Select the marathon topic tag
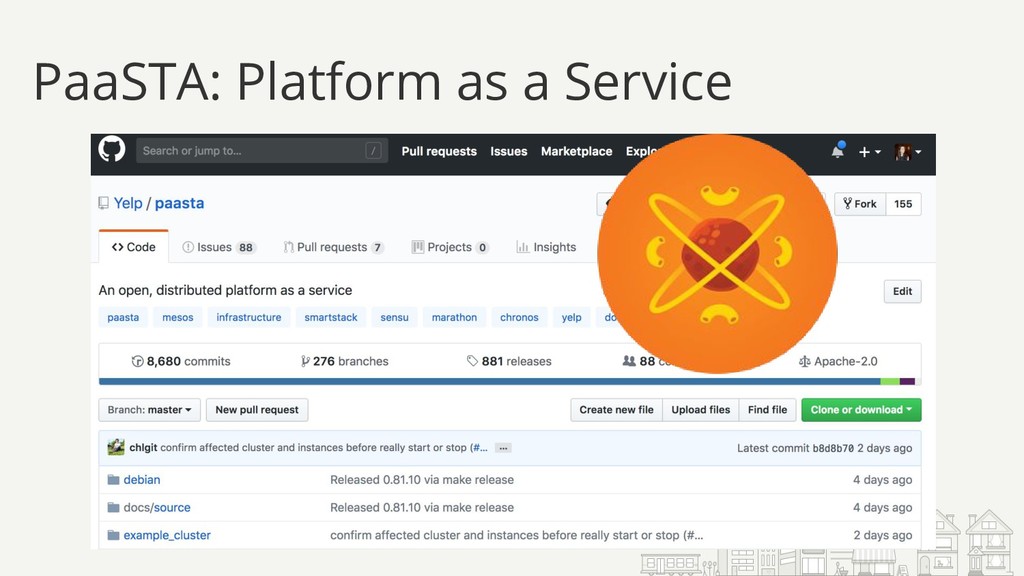The height and width of the screenshot is (576, 1024). 455,317
